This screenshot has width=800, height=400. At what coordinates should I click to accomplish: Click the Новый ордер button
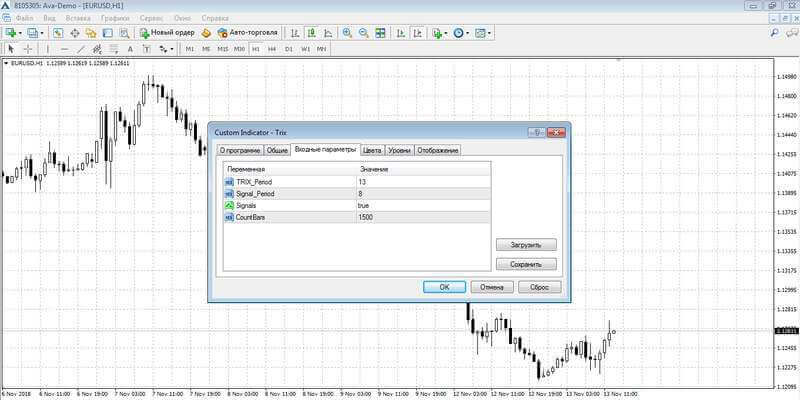click(x=167, y=33)
